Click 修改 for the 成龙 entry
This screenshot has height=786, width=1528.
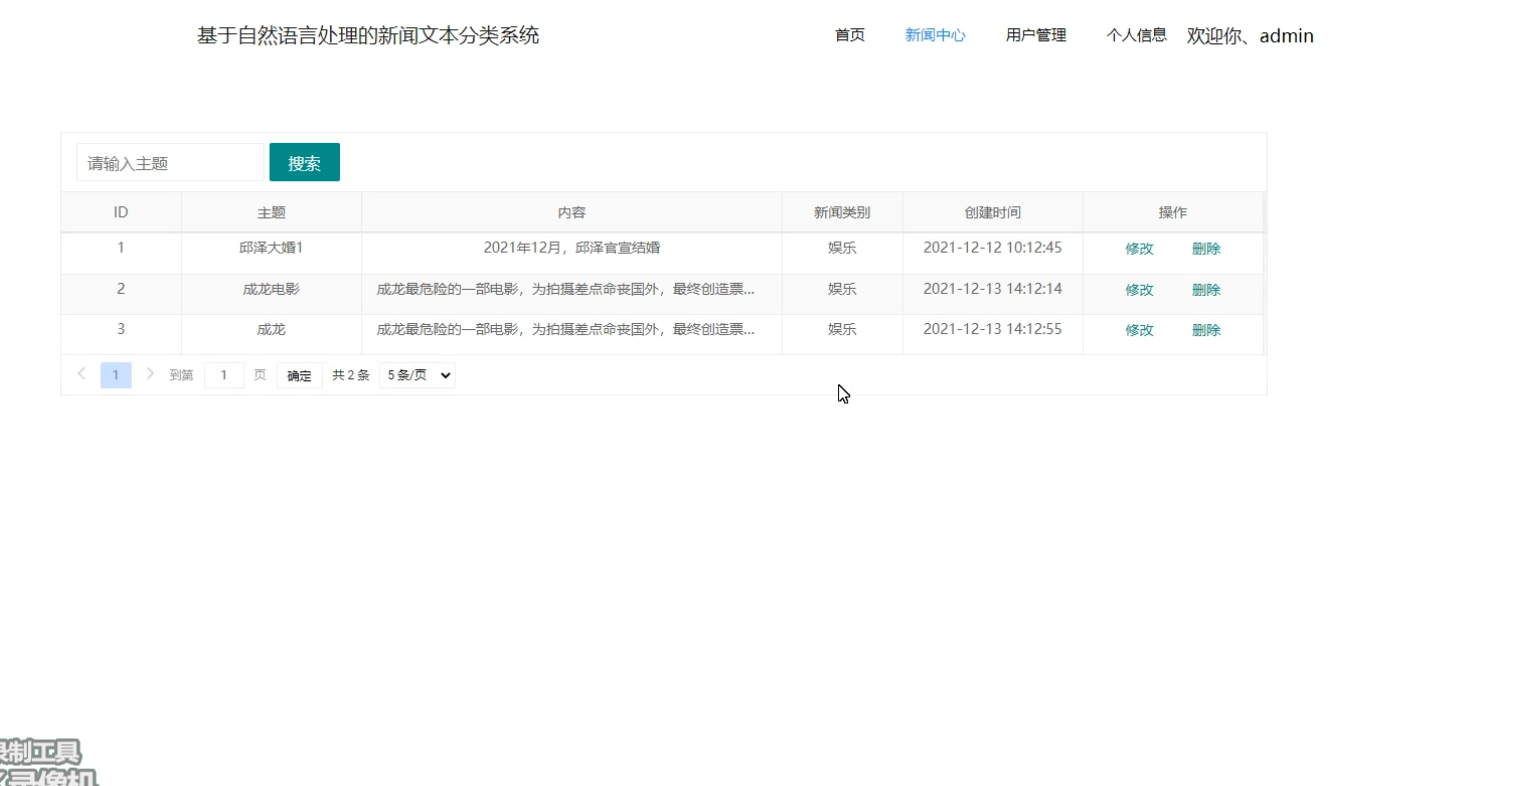(x=1140, y=330)
